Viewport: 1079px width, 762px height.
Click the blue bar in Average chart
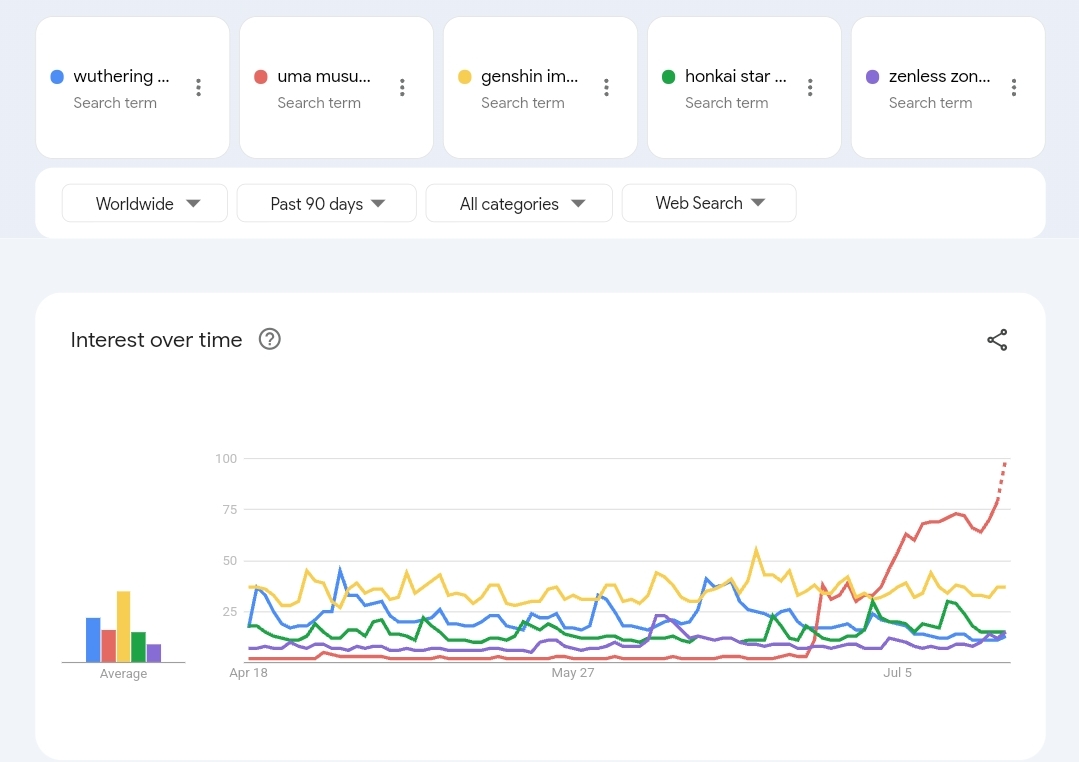(93, 640)
